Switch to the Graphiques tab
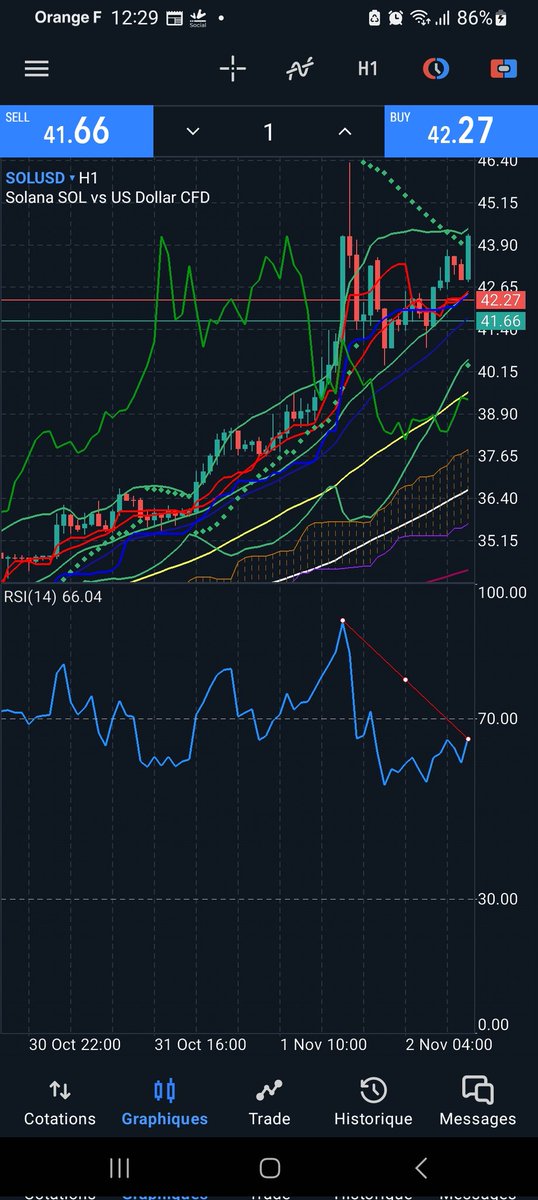The width and height of the screenshot is (538, 1200). click(165, 1102)
